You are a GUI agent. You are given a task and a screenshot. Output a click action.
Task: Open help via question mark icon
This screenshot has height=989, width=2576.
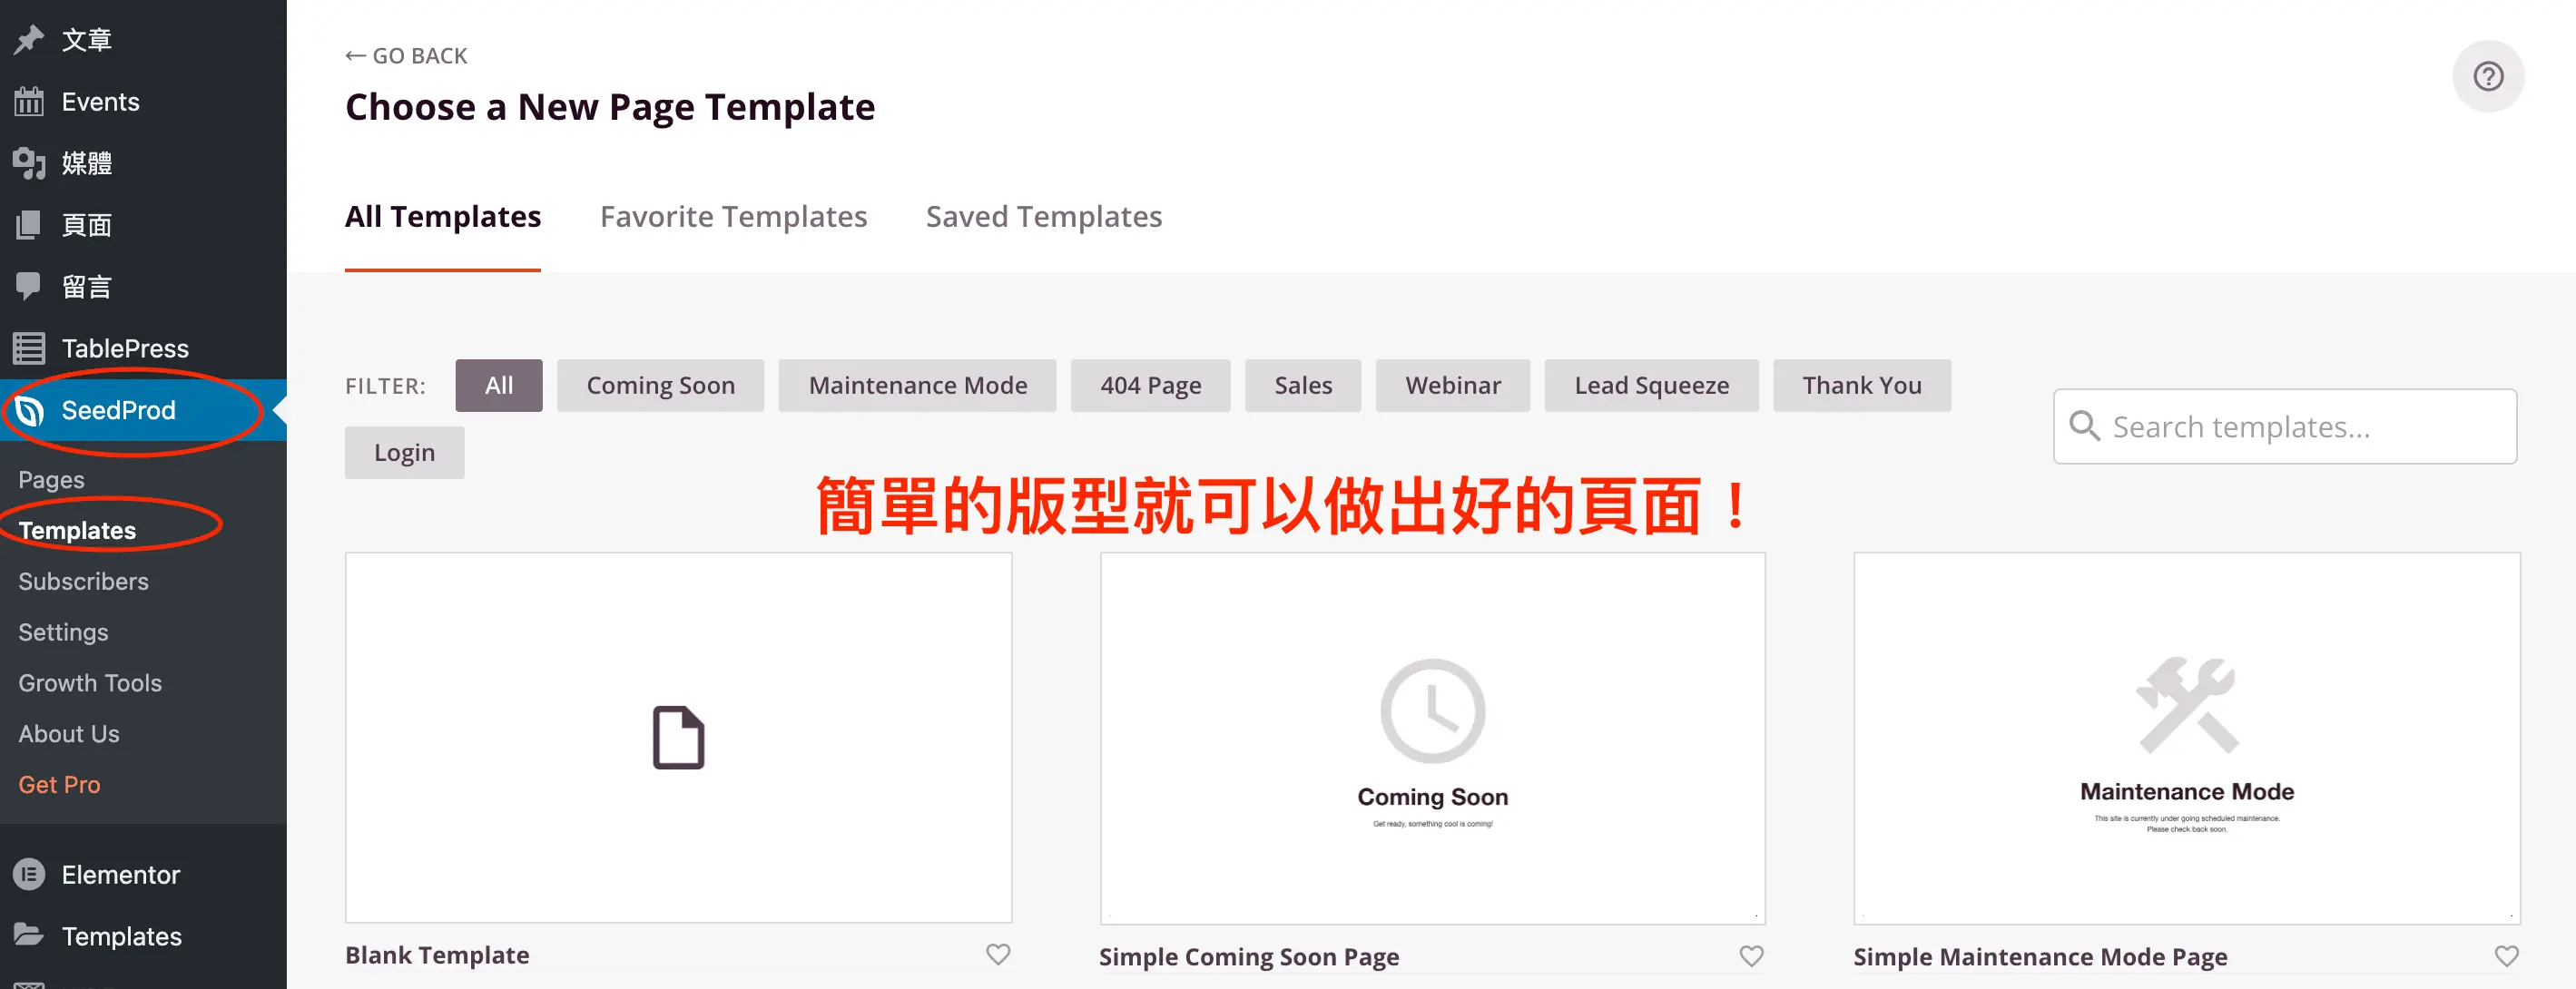click(2487, 76)
